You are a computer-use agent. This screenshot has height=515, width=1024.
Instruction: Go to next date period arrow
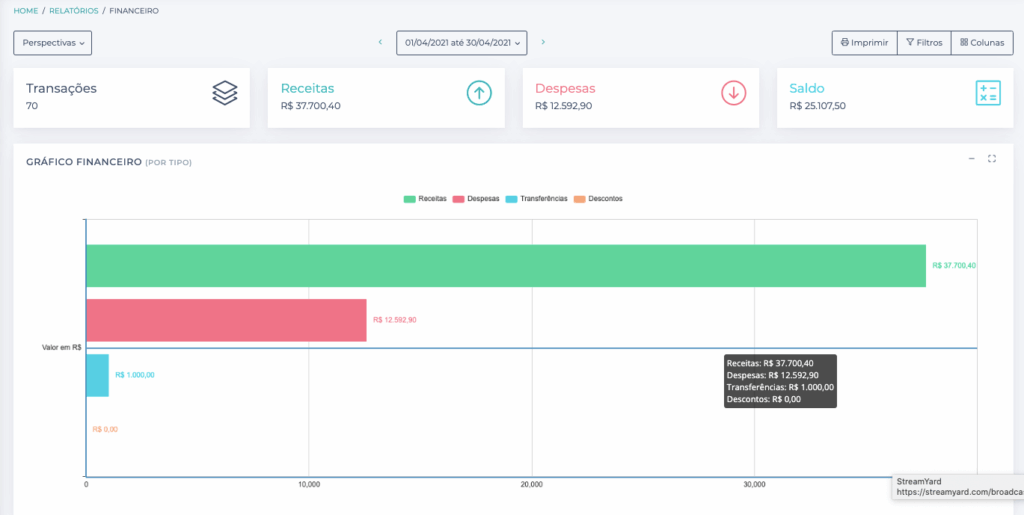coord(543,43)
